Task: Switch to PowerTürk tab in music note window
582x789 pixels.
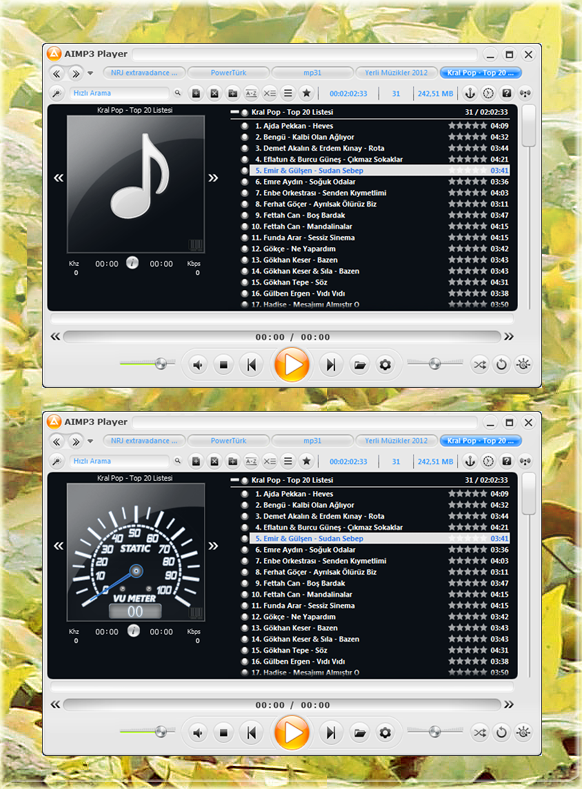Action: [x=228, y=73]
